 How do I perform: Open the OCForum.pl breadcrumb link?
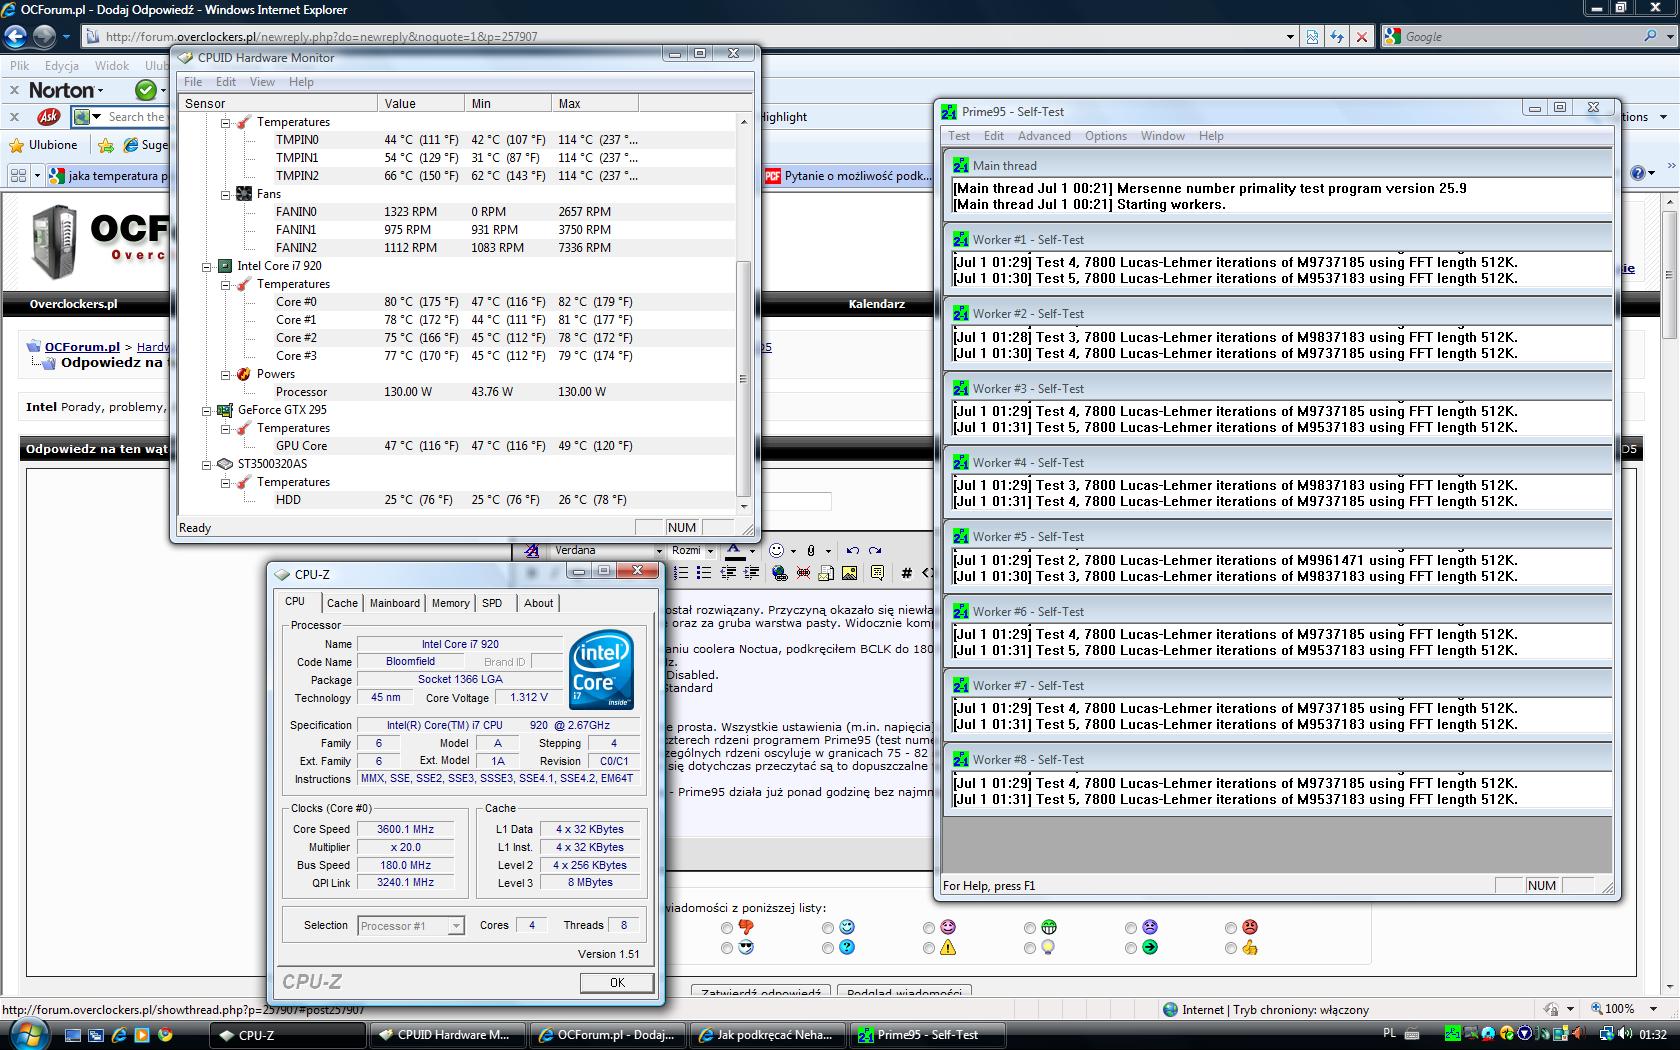(x=81, y=347)
